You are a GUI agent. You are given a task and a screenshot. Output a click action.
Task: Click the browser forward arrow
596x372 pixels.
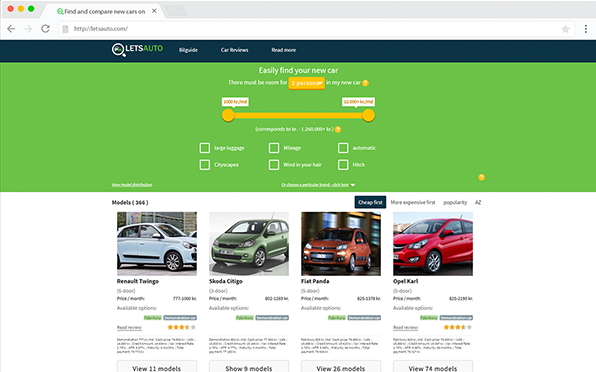[x=28, y=29]
